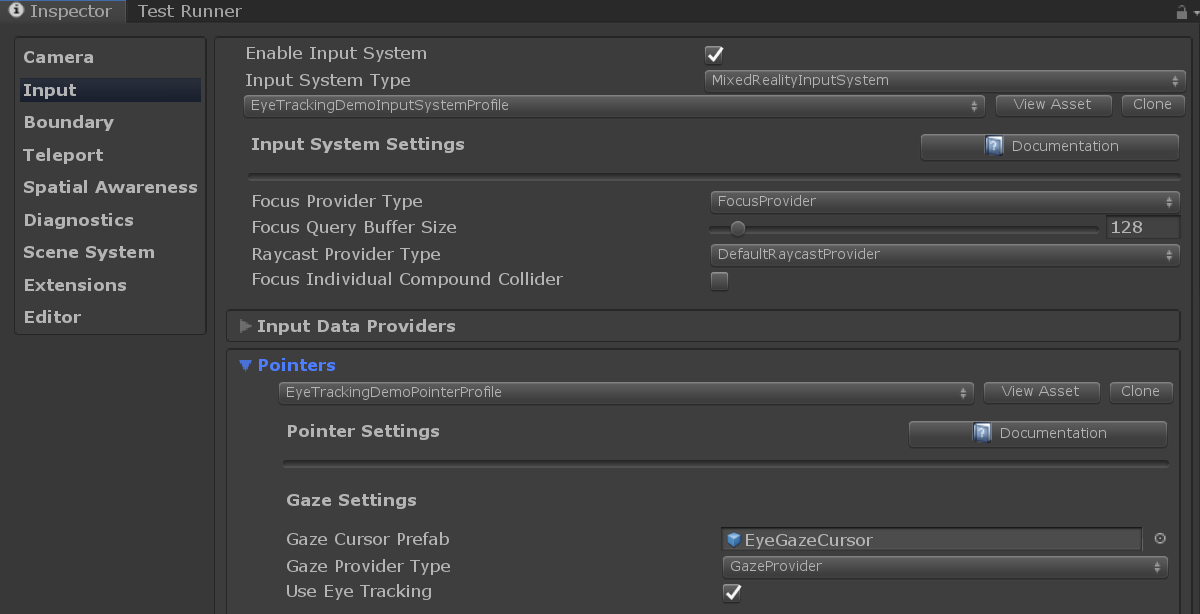This screenshot has height=614, width=1200.
Task: Open Pointer Settings Documentation
Action: (x=1038, y=433)
